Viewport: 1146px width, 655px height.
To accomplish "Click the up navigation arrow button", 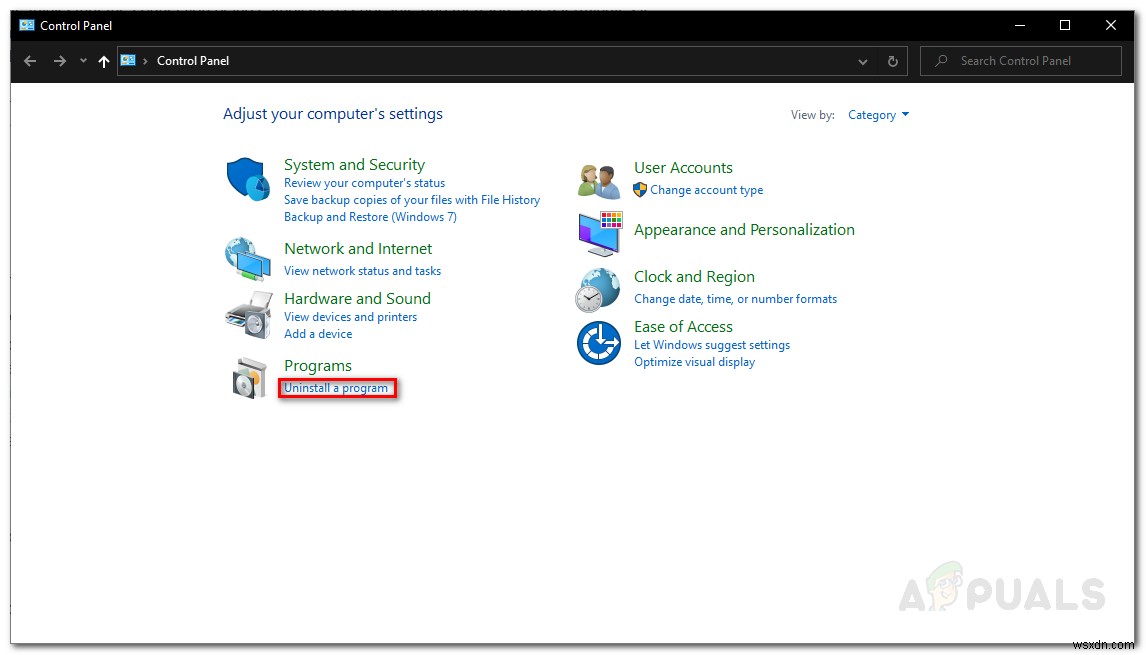I will (x=104, y=61).
